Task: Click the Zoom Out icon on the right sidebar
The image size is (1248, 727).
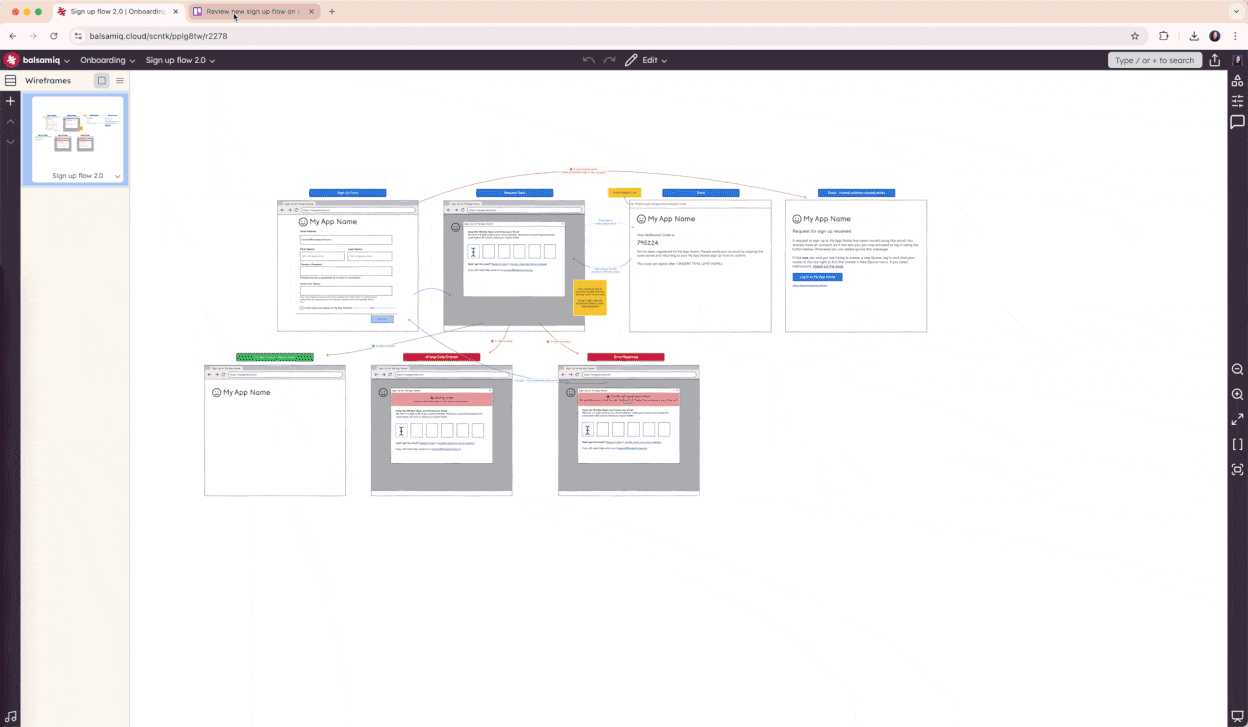Action: [1237, 369]
